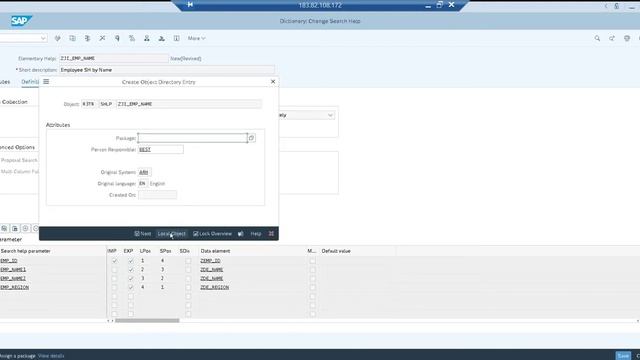Click the EMP_REGION parameter cell
Screen dimensions: 640x360
[x=15, y=287]
